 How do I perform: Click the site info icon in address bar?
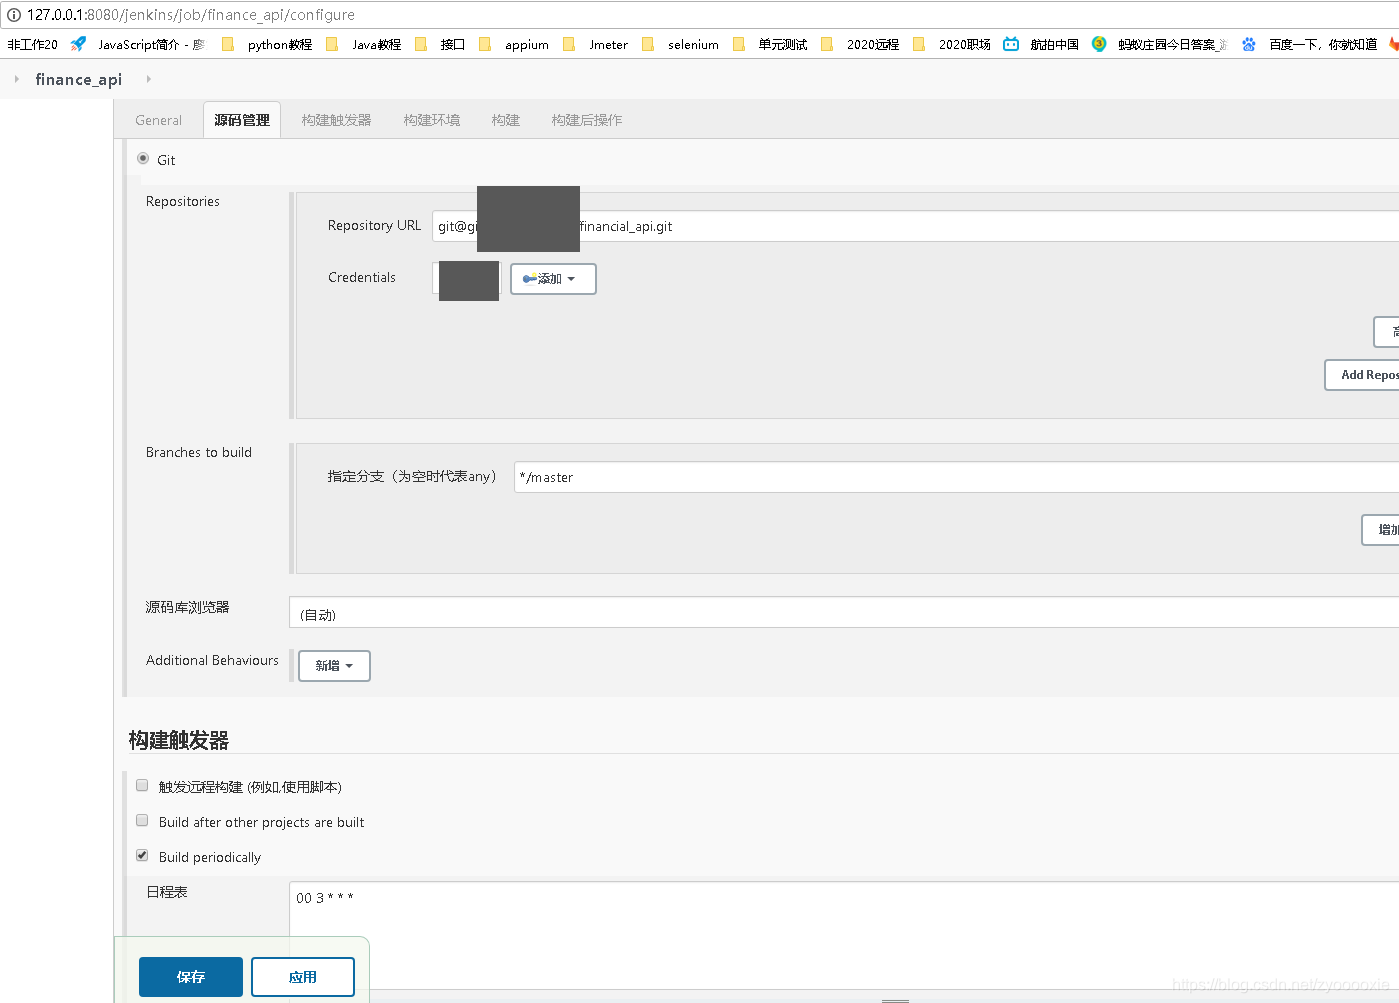click(14, 15)
